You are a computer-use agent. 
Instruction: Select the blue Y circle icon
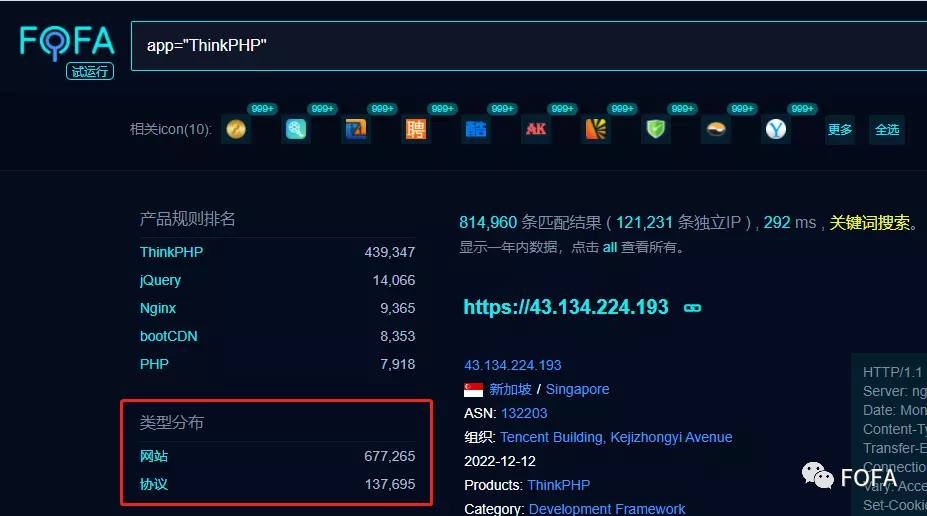[x=775, y=130]
